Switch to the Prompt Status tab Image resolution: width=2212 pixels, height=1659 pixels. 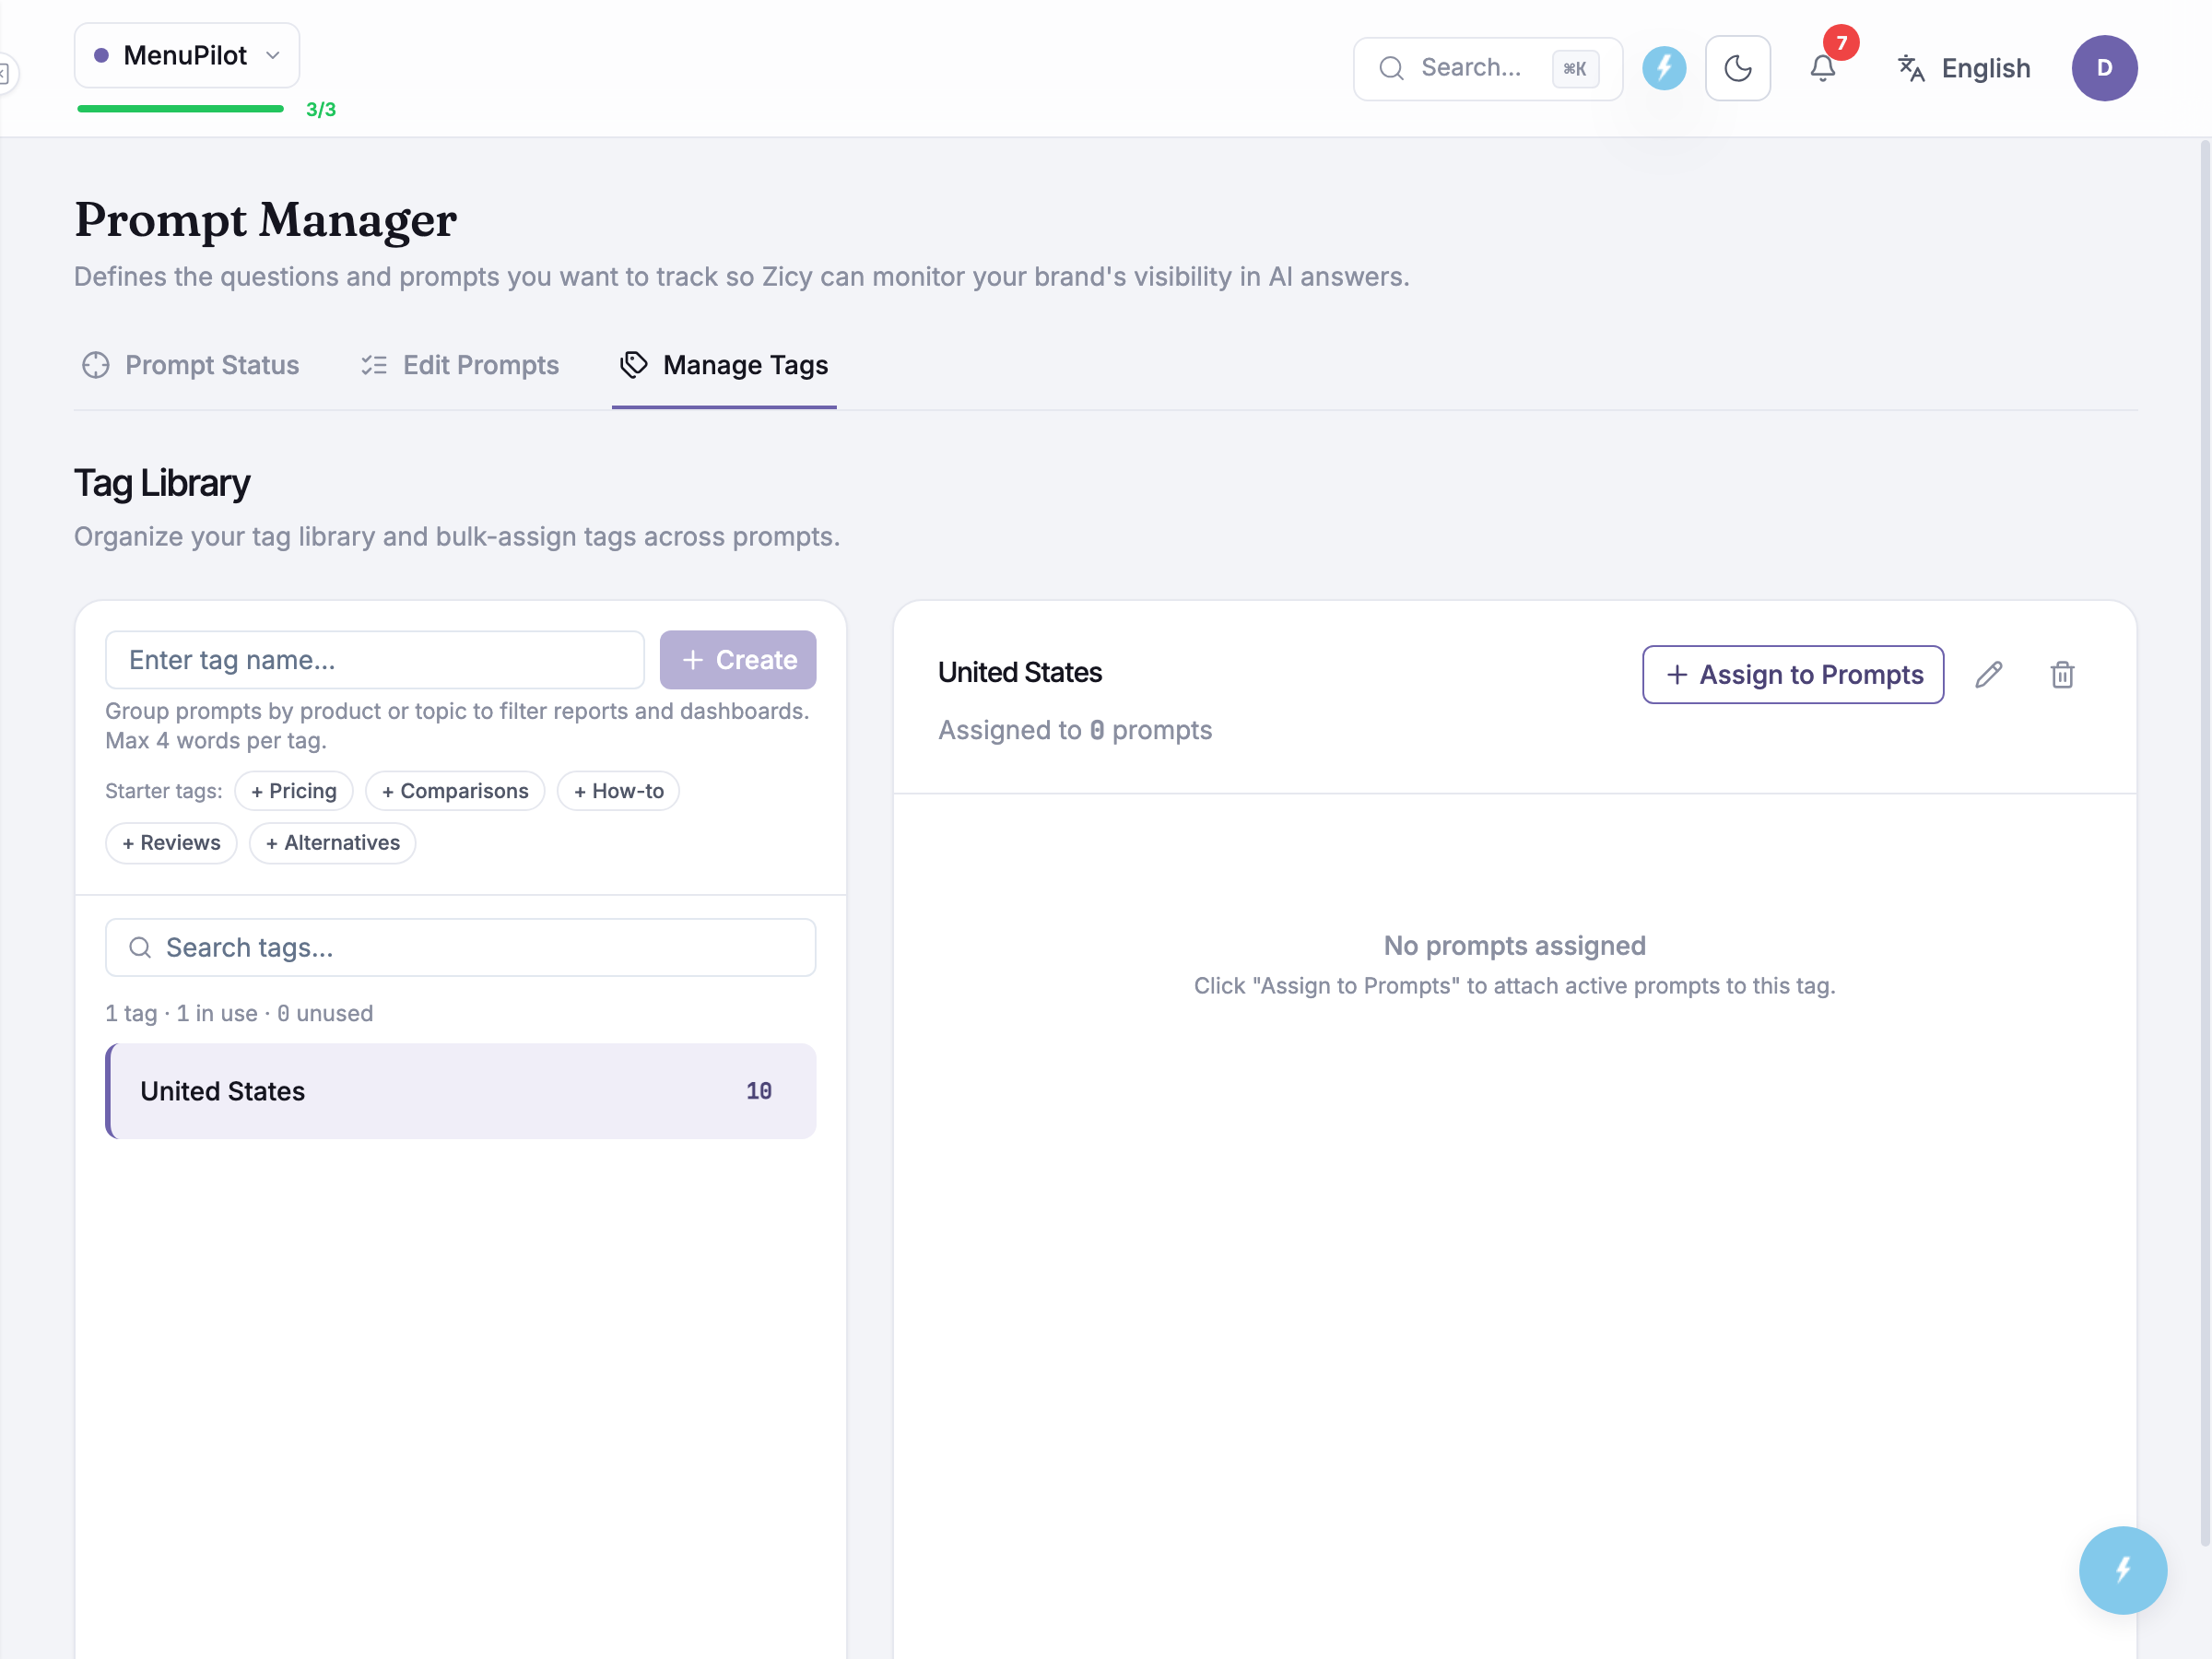(190, 365)
